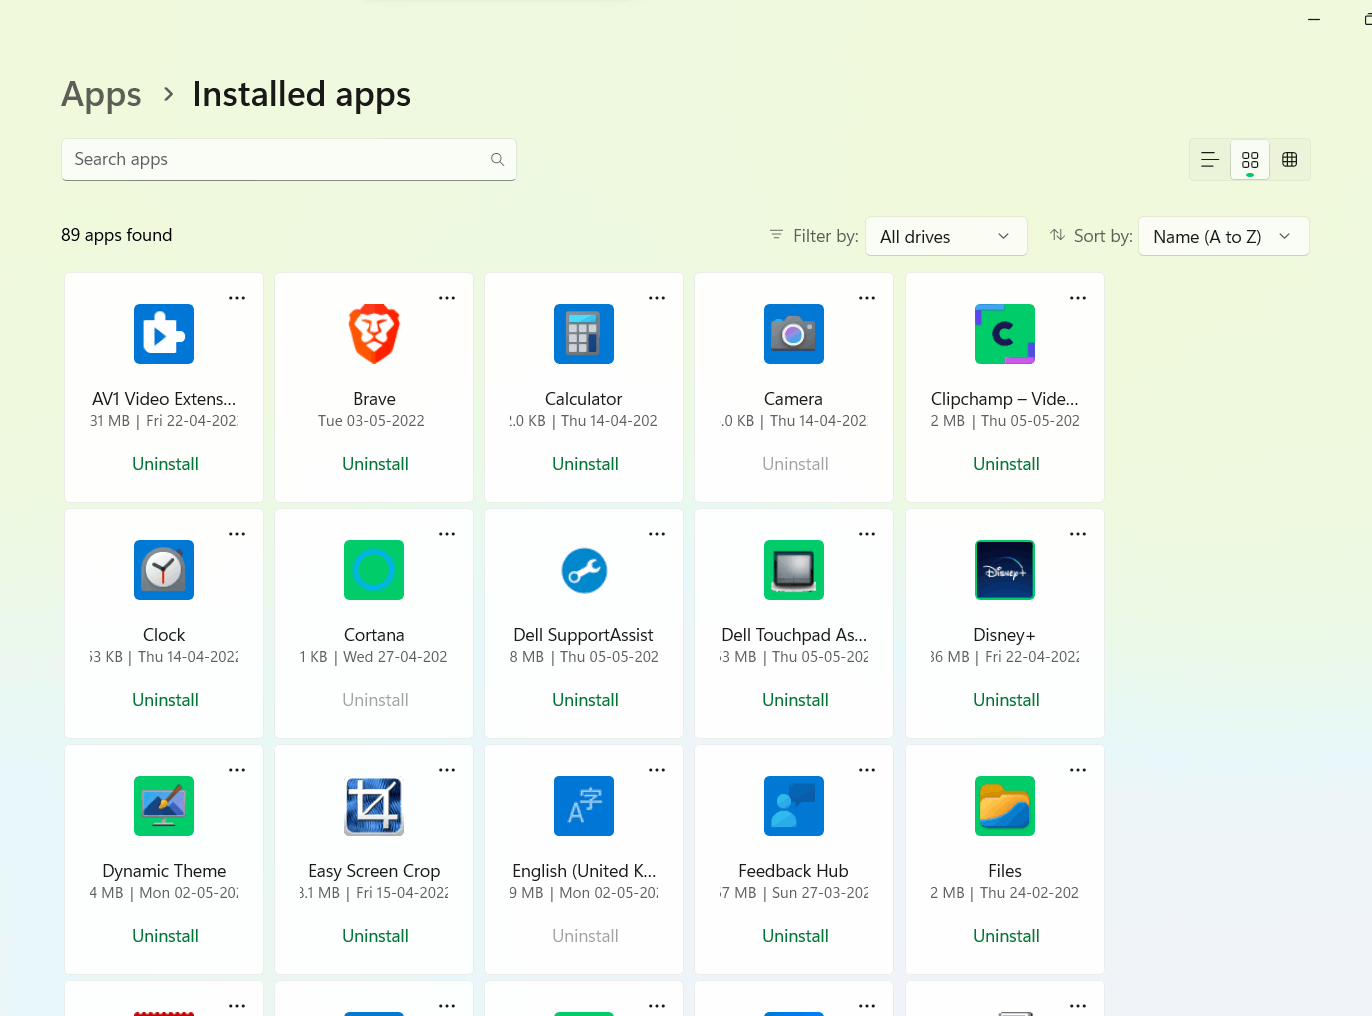Click the Clipchamp app icon

coord(1005,334)
